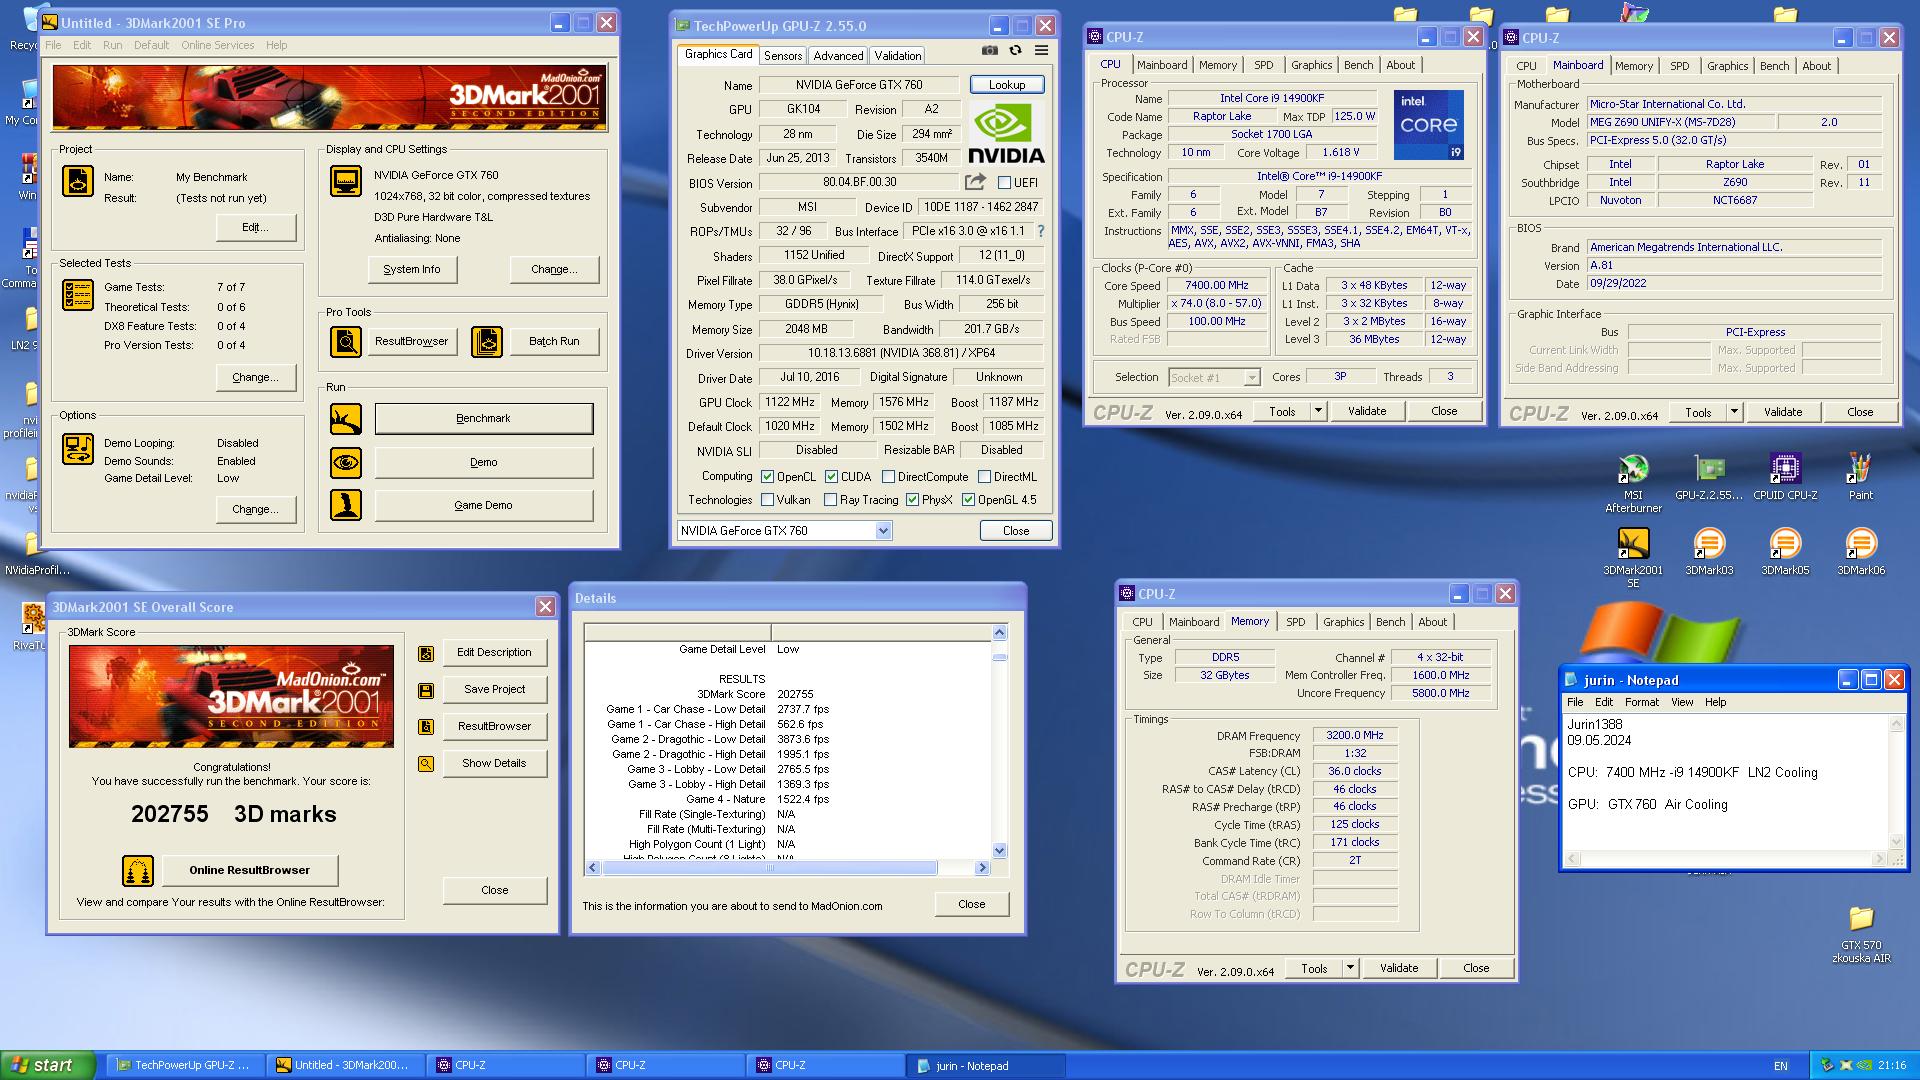Click the Bus Interface question mark icon
The height and width of the screenshot is (1080, 1920).
coord(1040,231)
